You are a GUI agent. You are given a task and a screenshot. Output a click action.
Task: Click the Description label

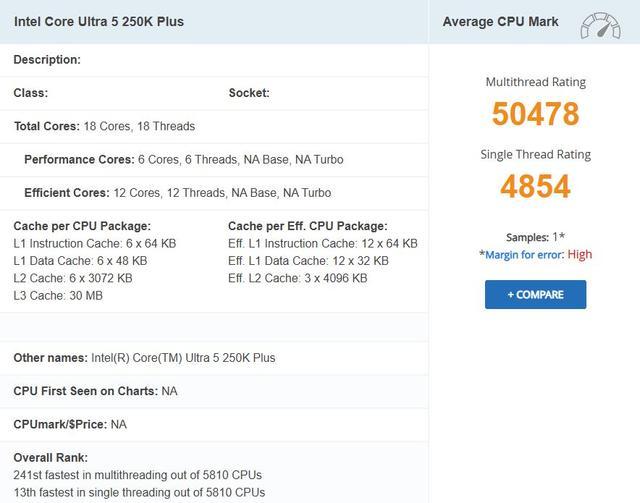tap(47, 60)
